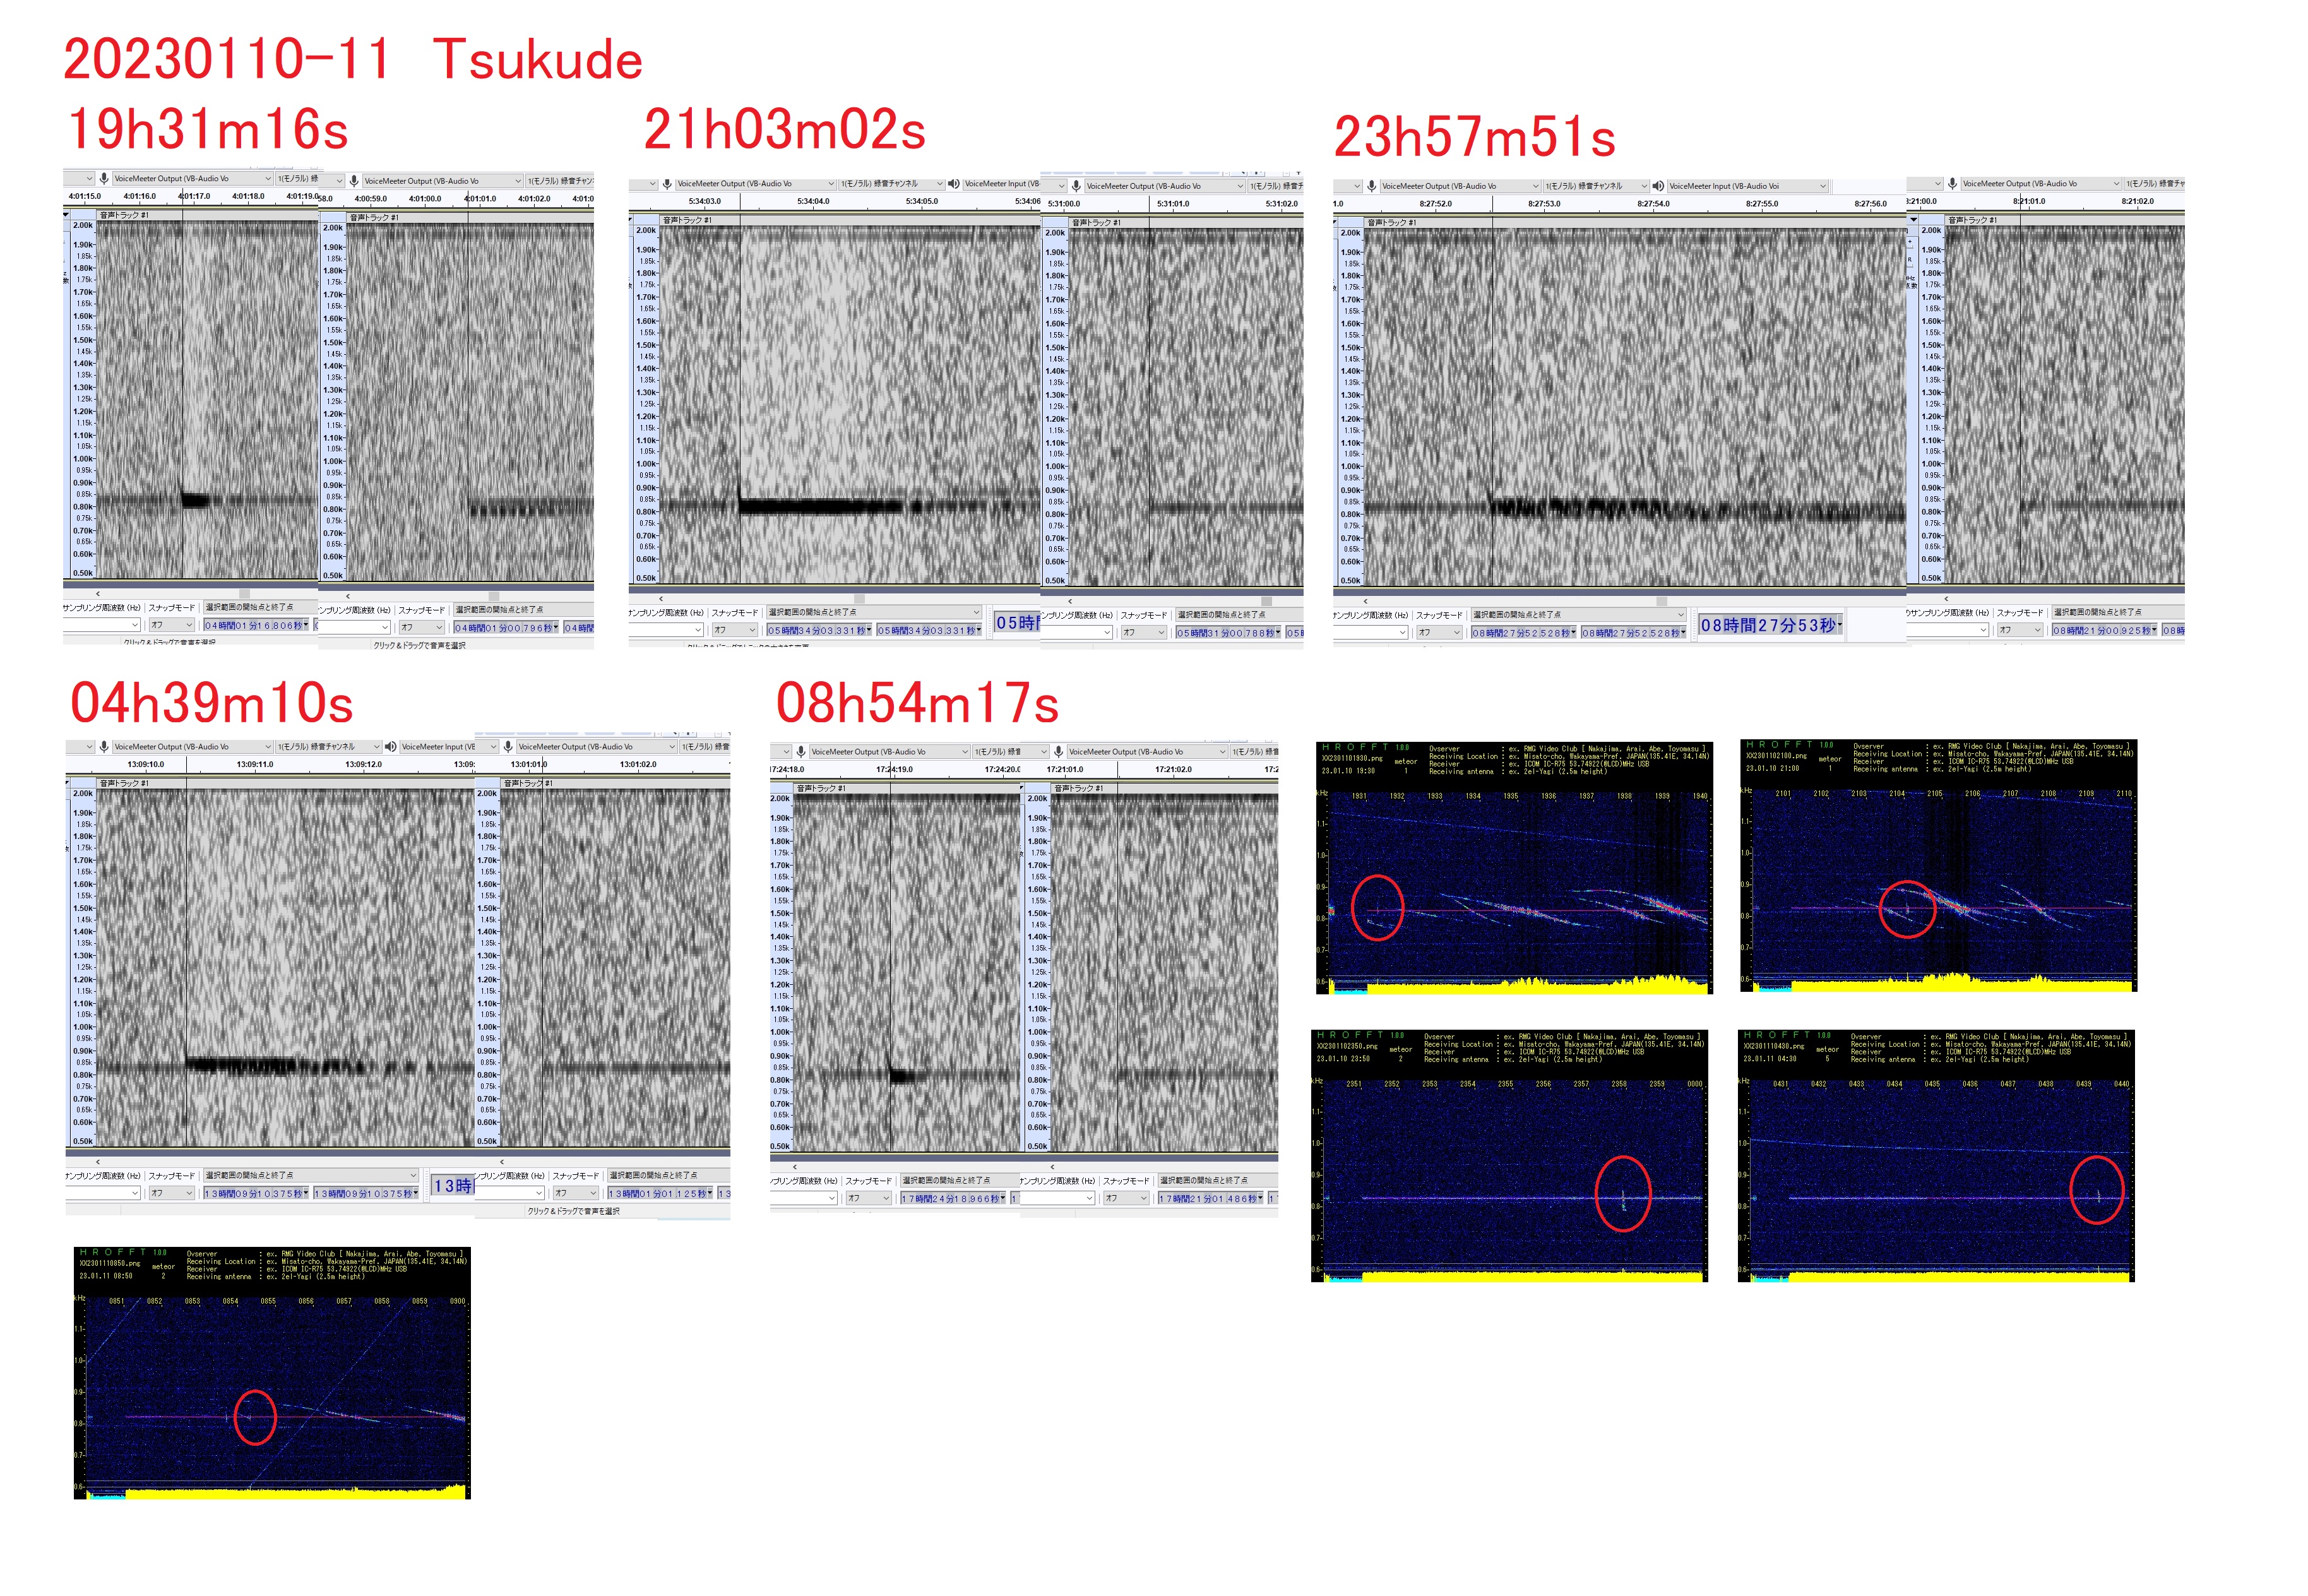Click 音声トラック #1 label above 13:09 spectrogram
The image size is (2308, 1596).
pos(124,783)
